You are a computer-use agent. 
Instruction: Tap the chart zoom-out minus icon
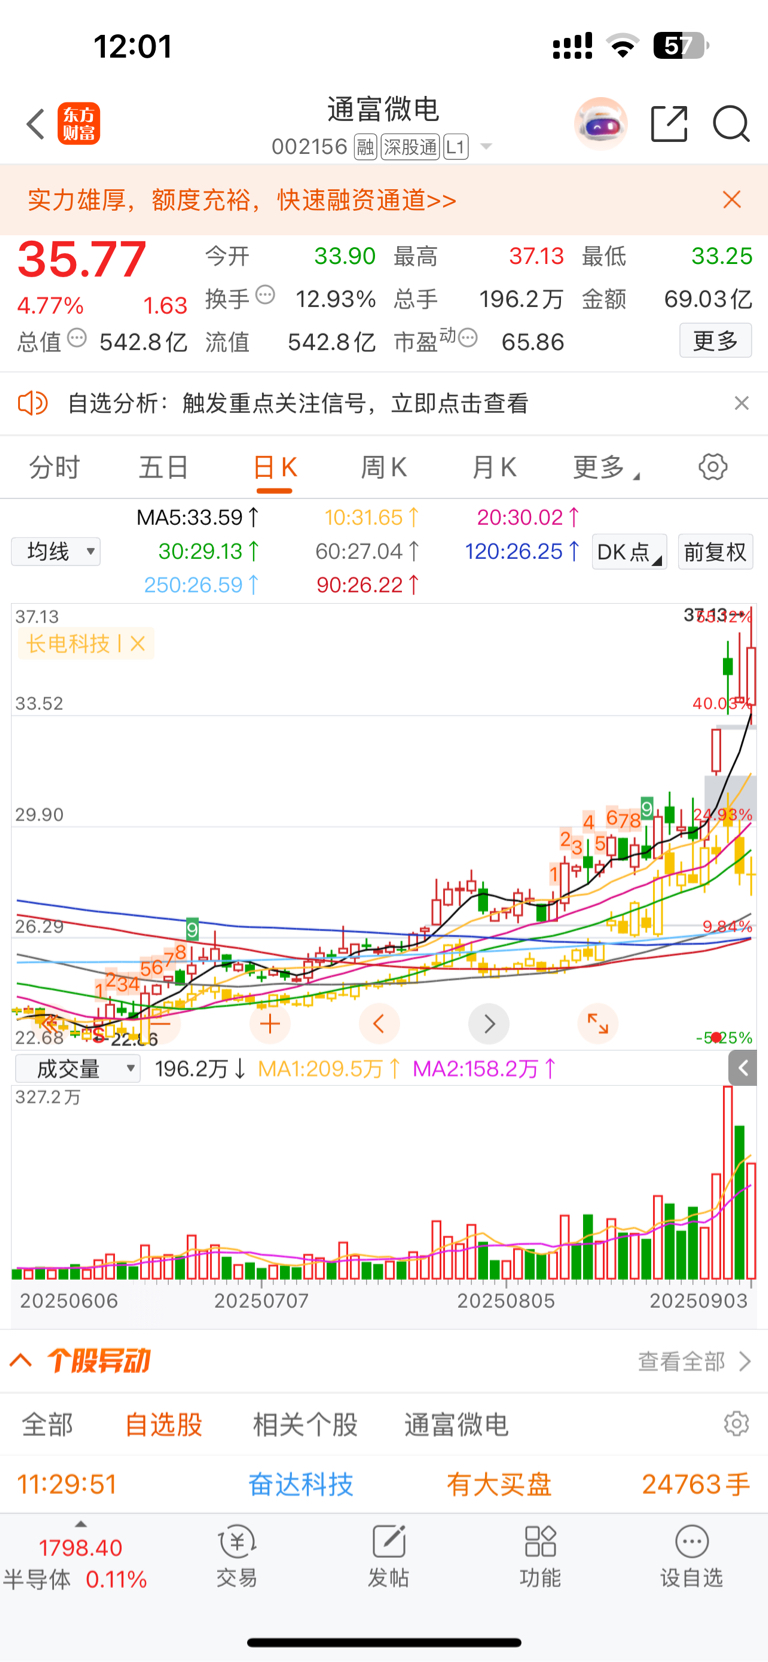tap(160, 1023)
